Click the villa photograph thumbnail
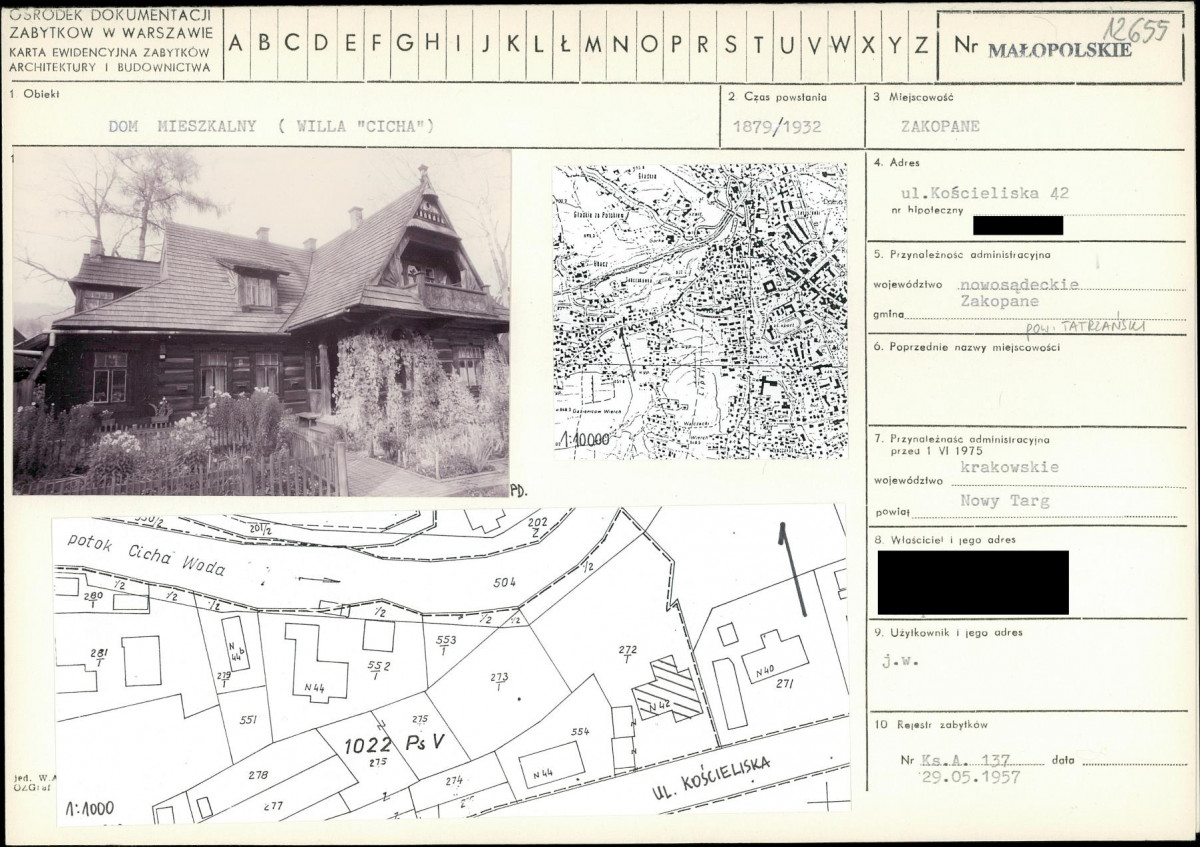1200x847 pixels. [262, 322]
